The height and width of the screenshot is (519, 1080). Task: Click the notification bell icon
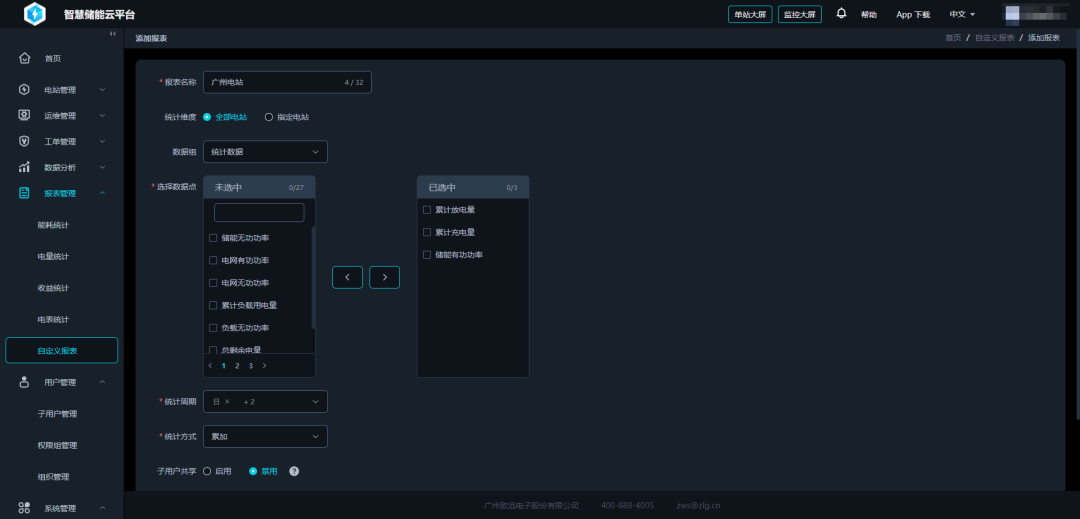point(841,13)
